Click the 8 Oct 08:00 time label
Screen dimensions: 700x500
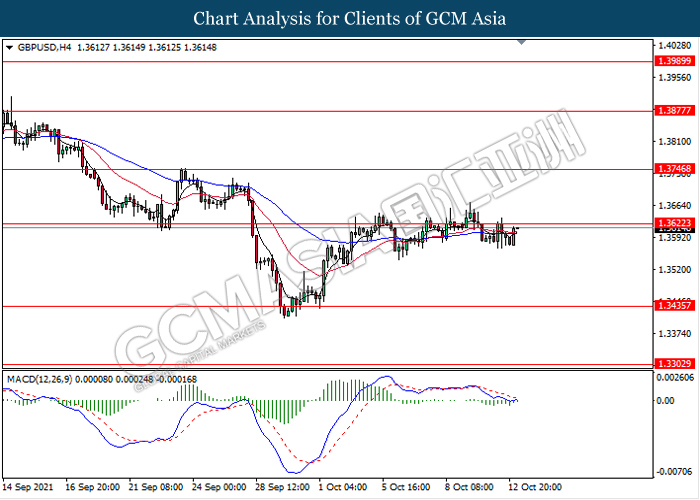469,487
